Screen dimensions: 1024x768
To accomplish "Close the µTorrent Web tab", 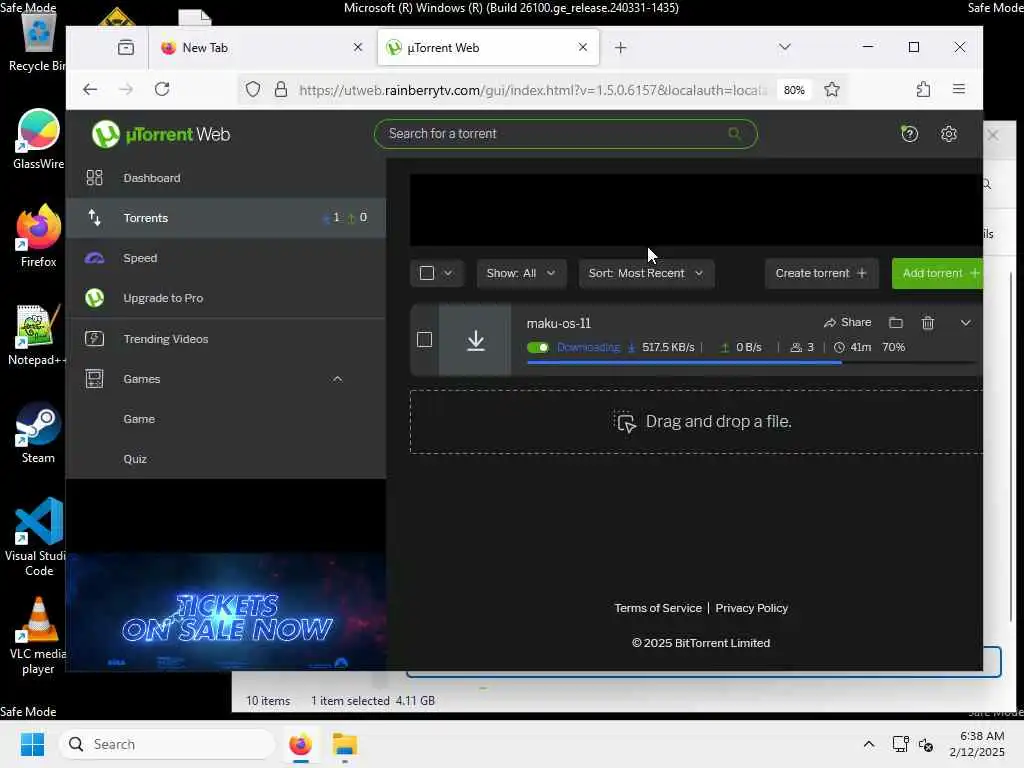I will 583,47.
